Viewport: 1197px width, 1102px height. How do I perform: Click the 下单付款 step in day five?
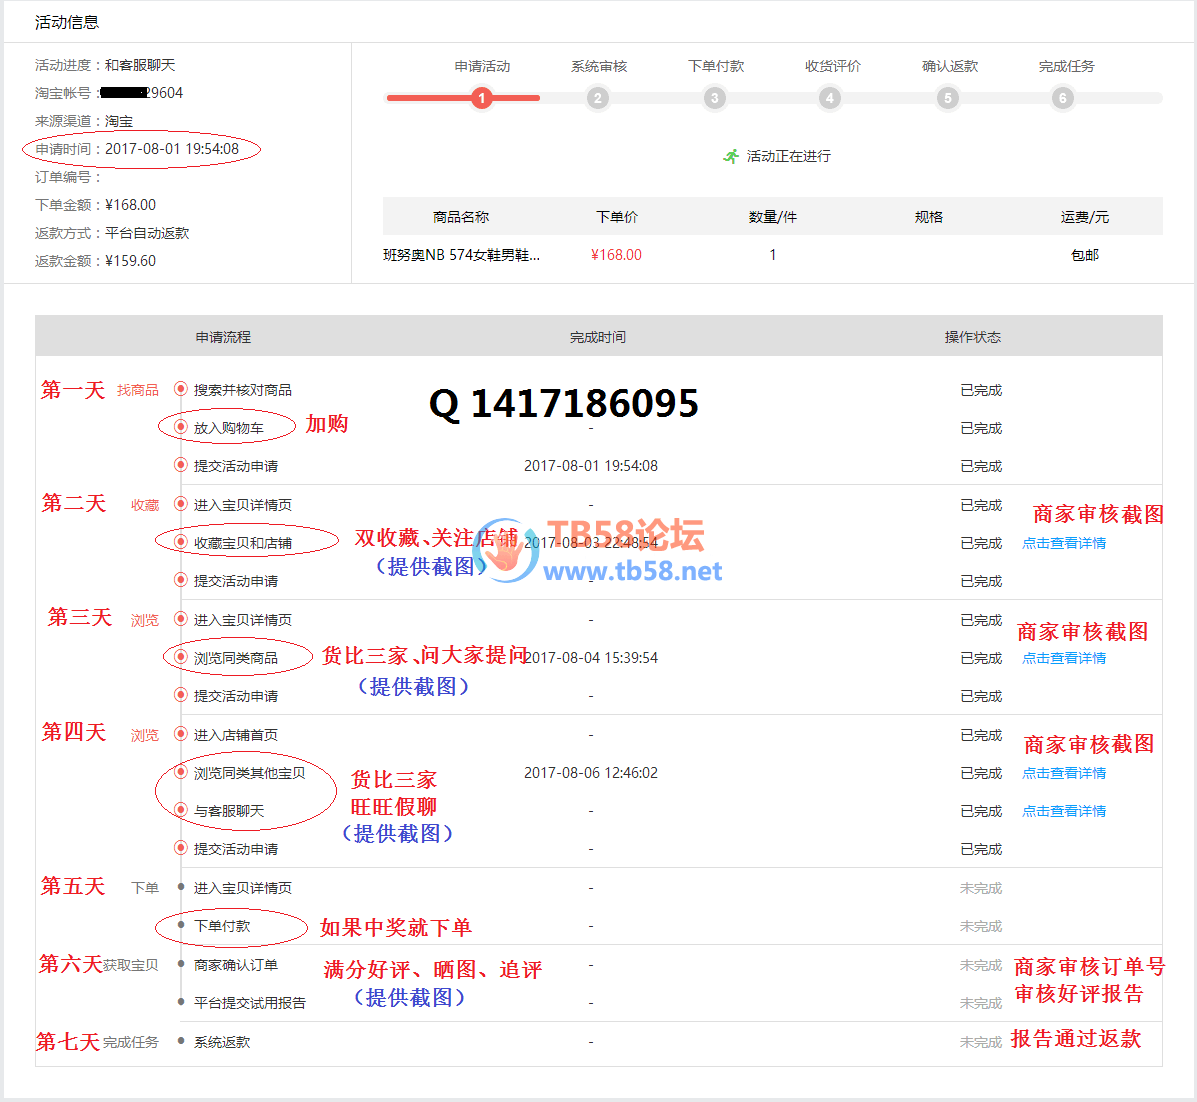222,926
